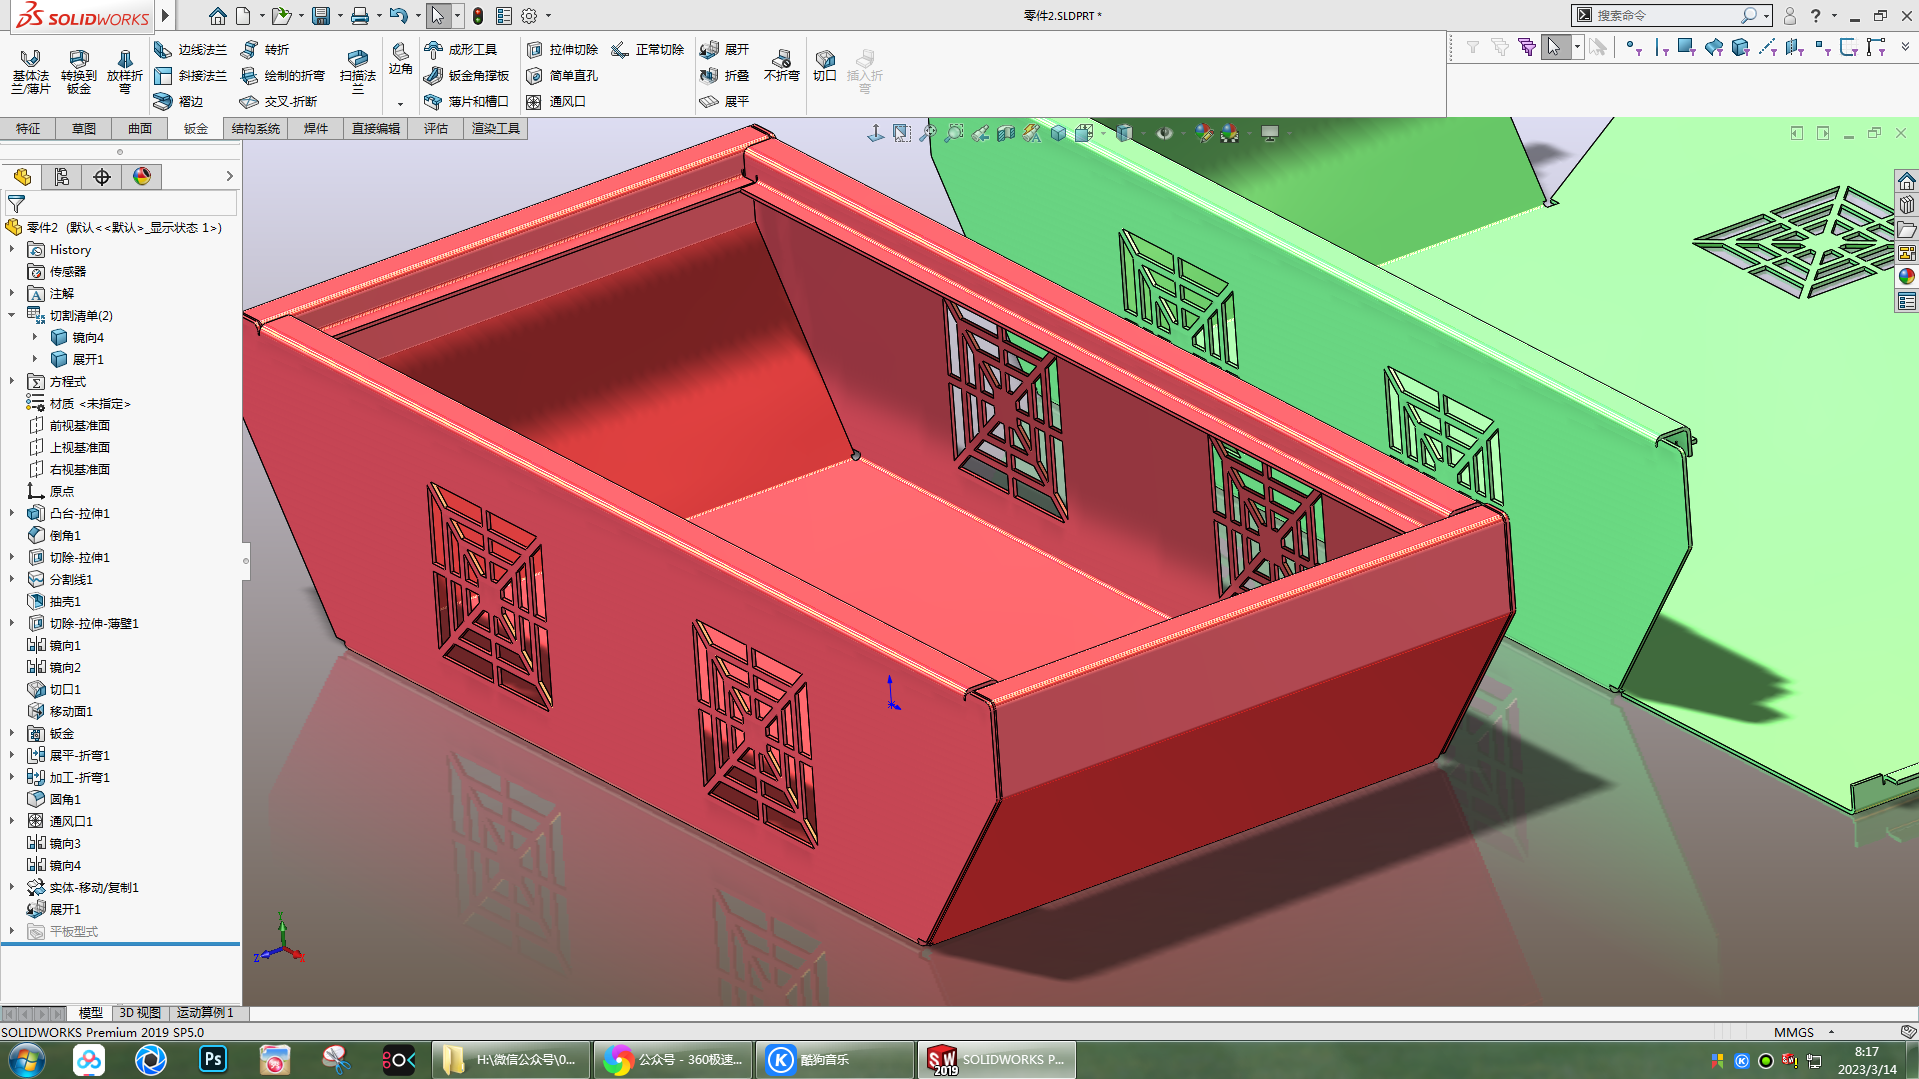The width and height of the screenshot is (1919, 1079).
Task: Select the 转换到钣金 convert tool
Action: point(78,71)
